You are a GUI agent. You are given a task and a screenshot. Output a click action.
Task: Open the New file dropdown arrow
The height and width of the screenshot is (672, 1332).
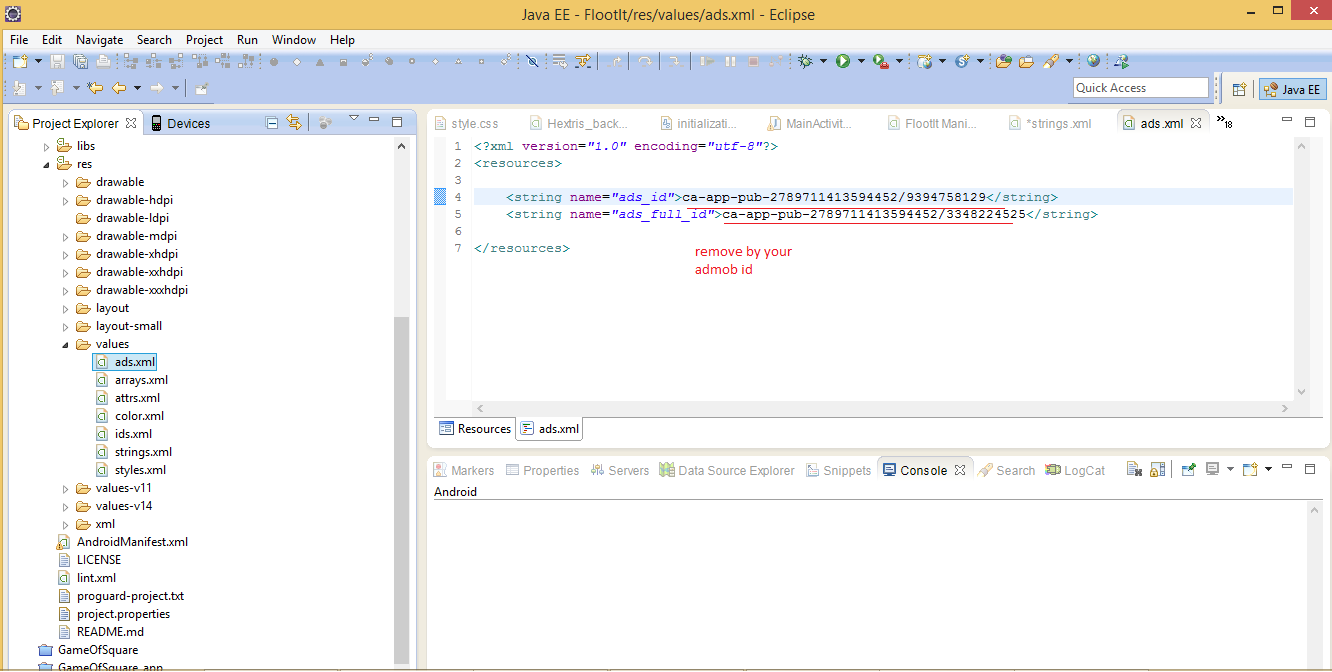pos(38,61)
